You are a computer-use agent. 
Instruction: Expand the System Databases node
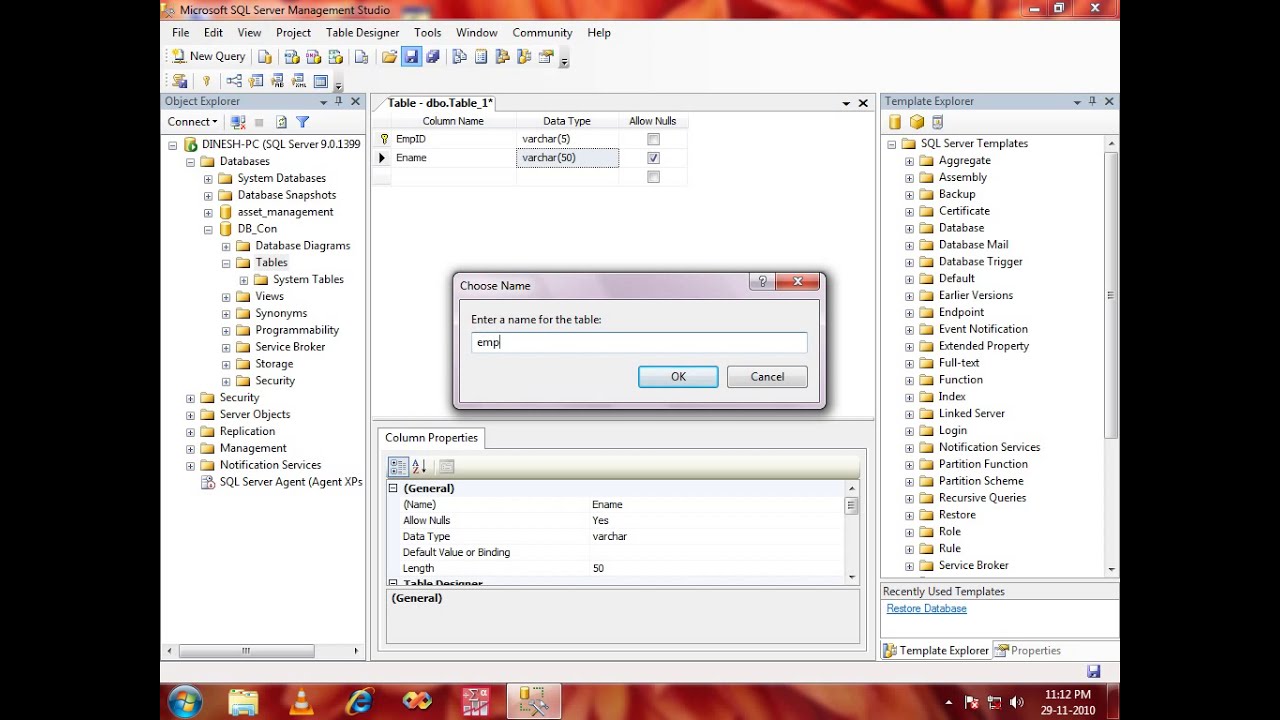[208, 179]
